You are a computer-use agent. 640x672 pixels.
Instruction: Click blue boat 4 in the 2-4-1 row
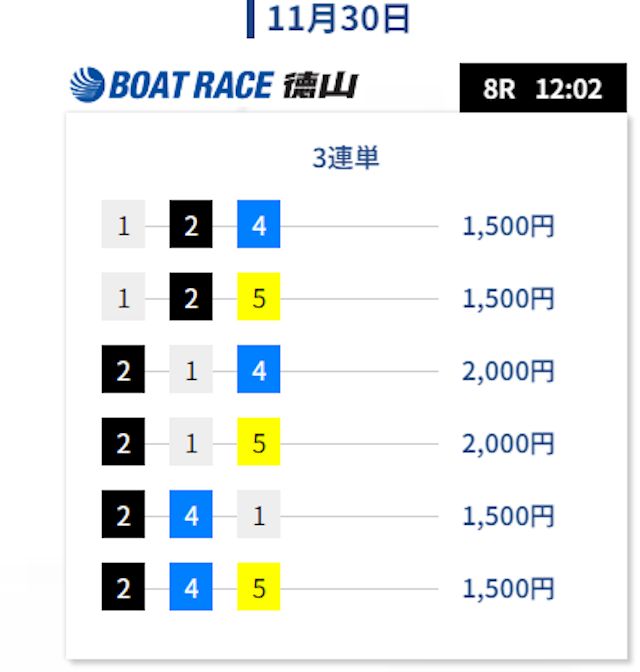pos(191,514)
